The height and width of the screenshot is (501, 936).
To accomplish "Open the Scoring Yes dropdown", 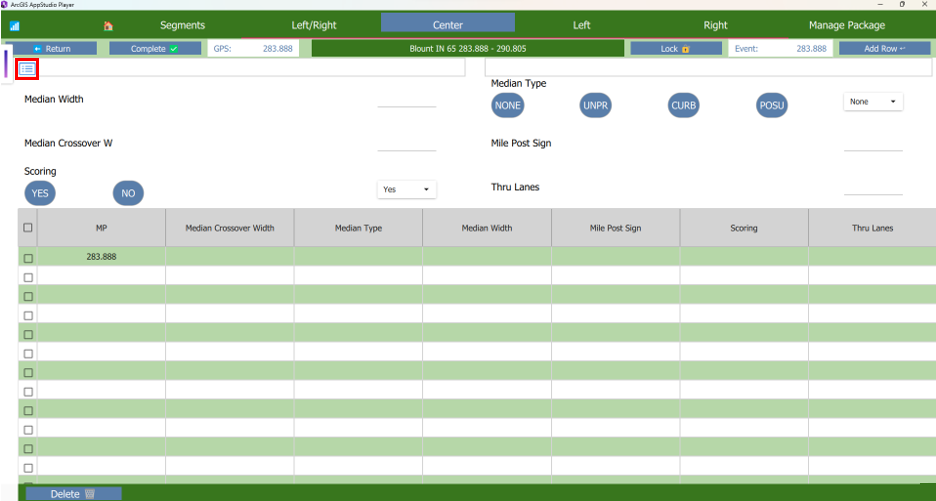I will tap(407, 189).
